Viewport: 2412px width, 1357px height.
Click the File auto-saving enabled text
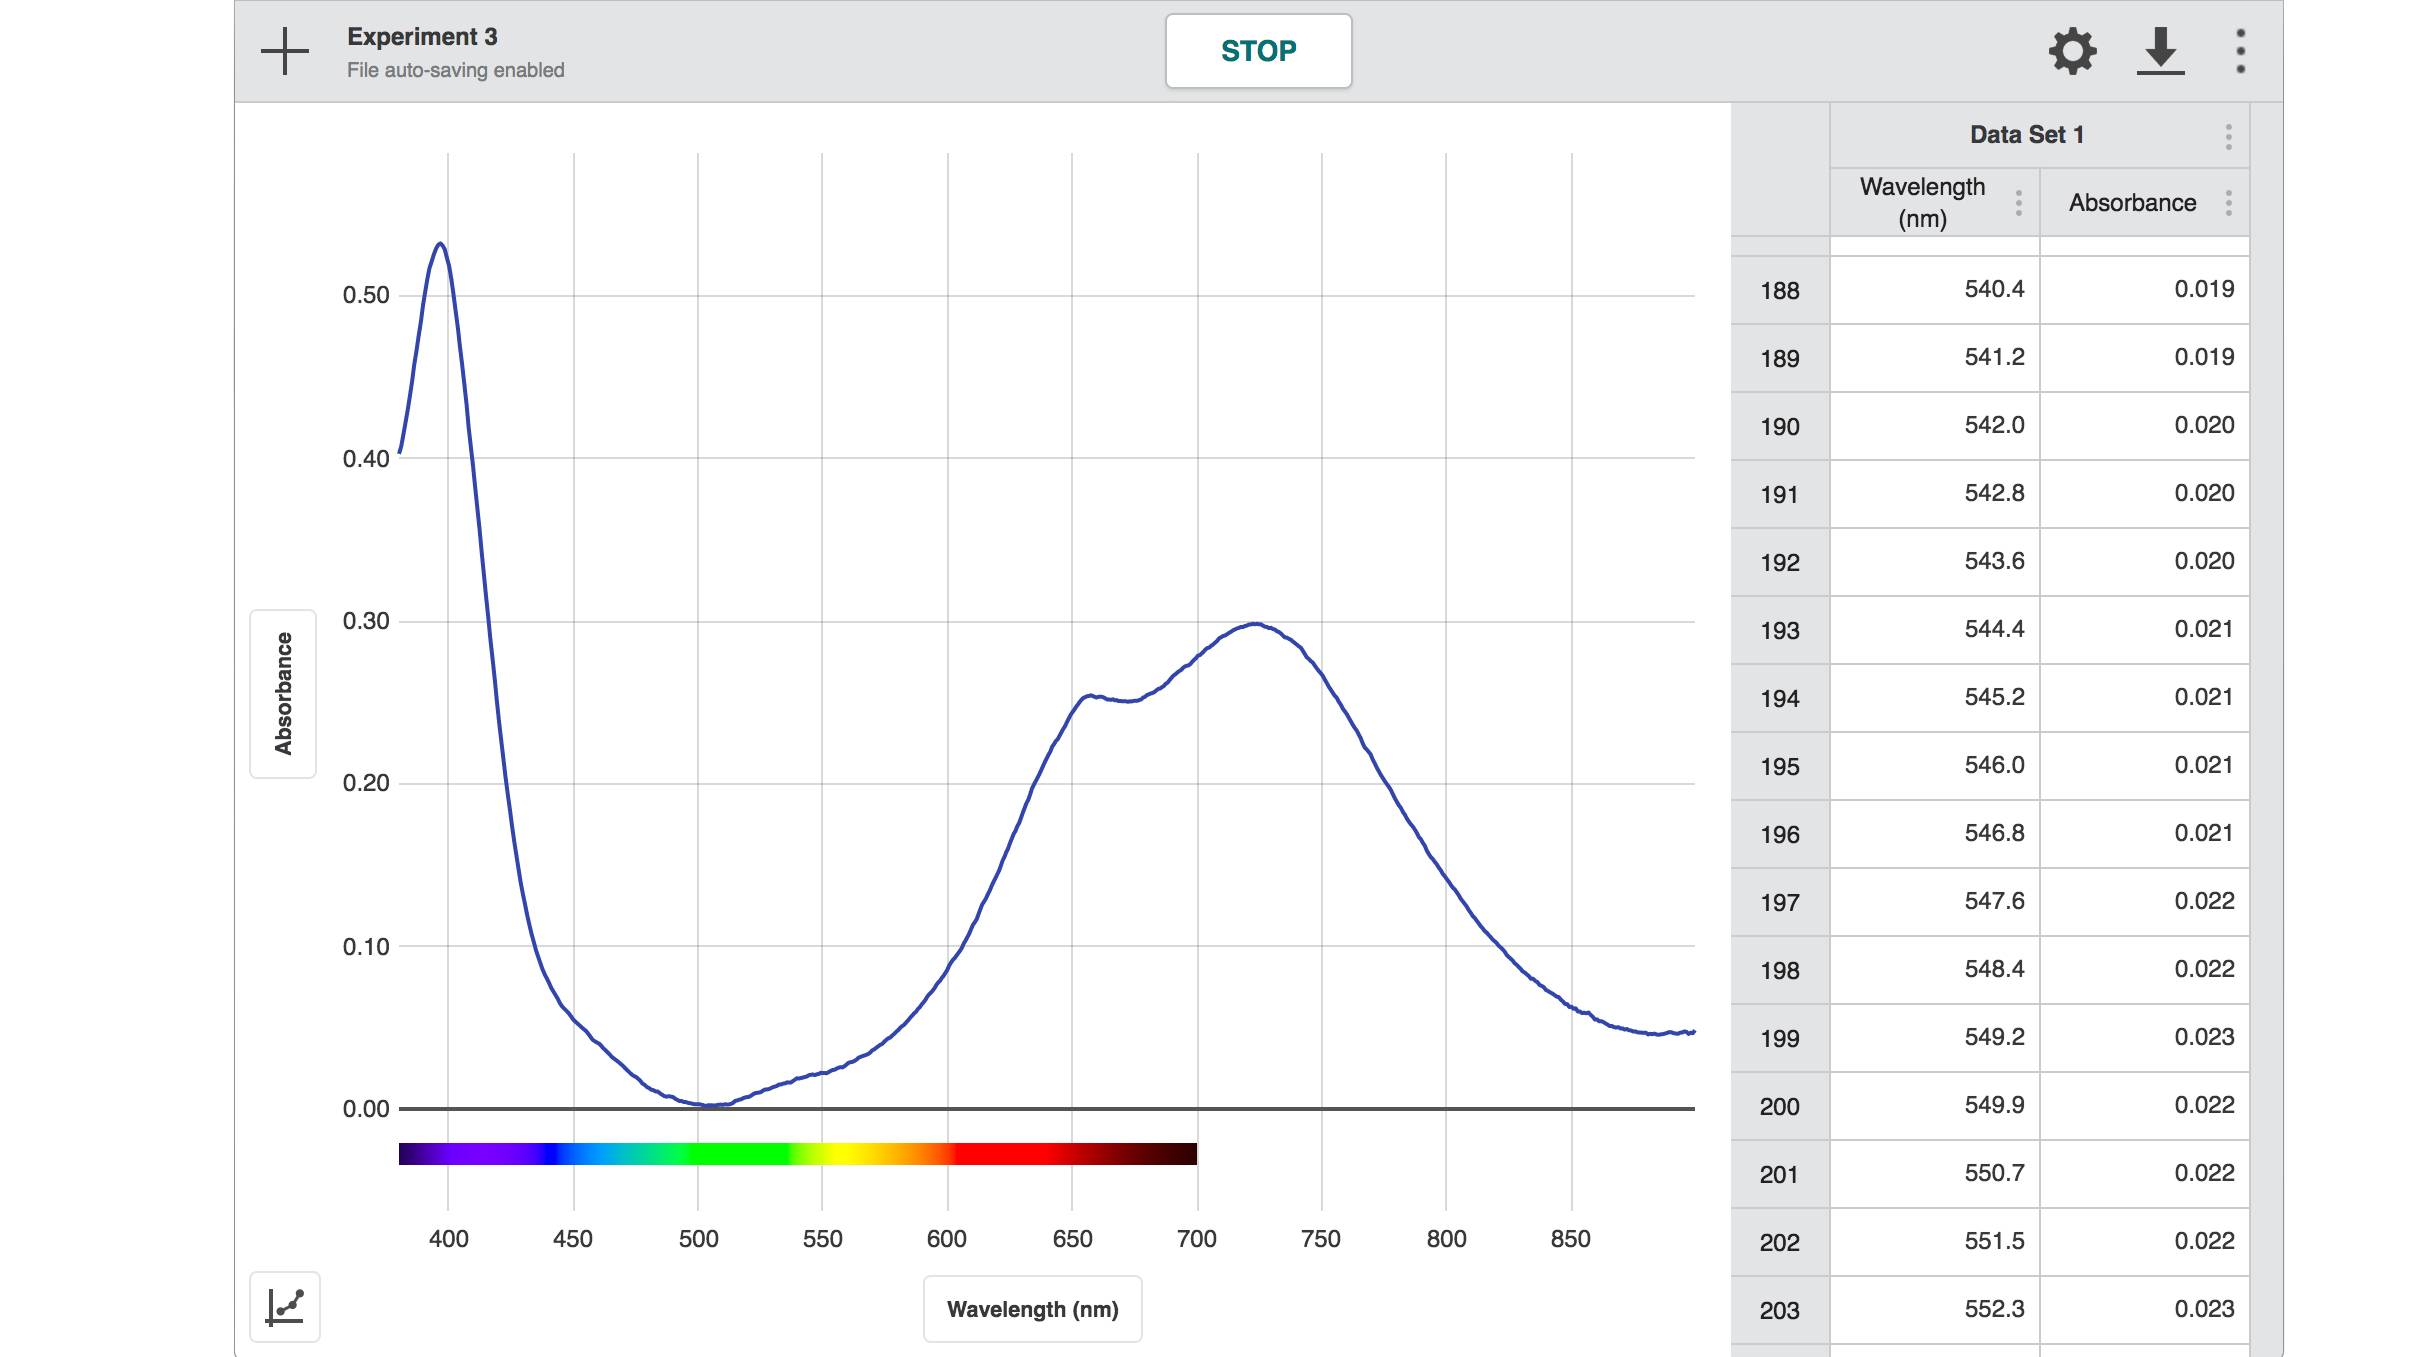click(x=456, y=70)
